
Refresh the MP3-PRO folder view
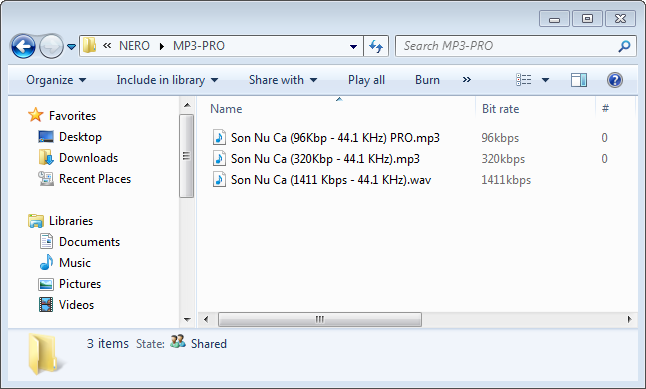(376, 46)
